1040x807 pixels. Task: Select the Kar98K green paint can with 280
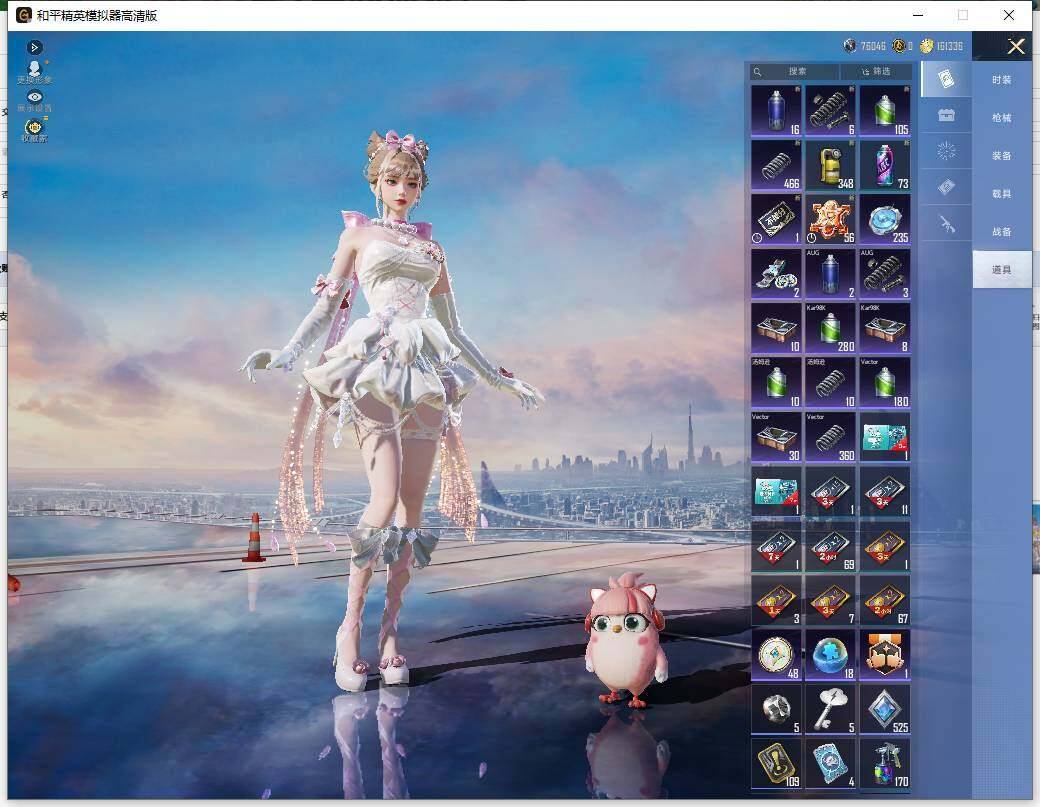[830, 328]
